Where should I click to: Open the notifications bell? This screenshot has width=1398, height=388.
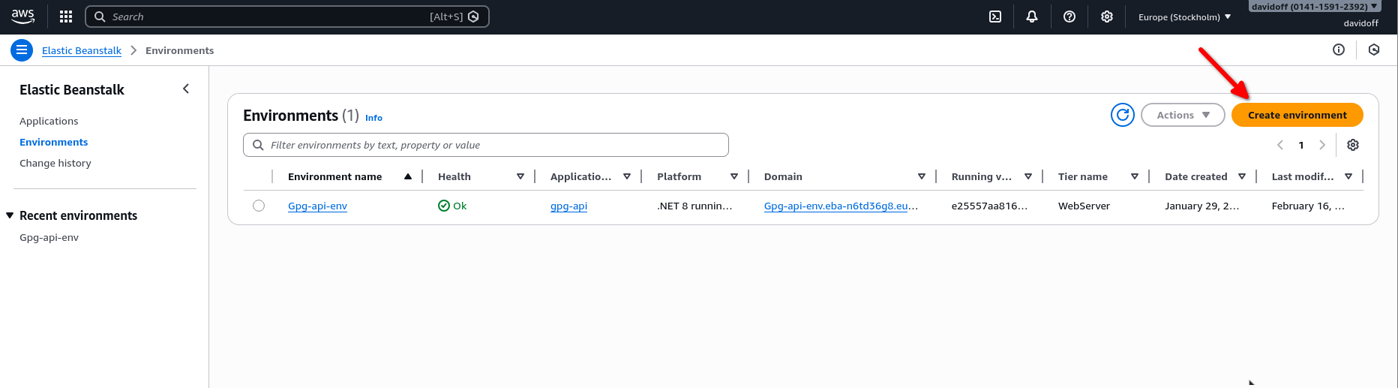coord(1032,16)
